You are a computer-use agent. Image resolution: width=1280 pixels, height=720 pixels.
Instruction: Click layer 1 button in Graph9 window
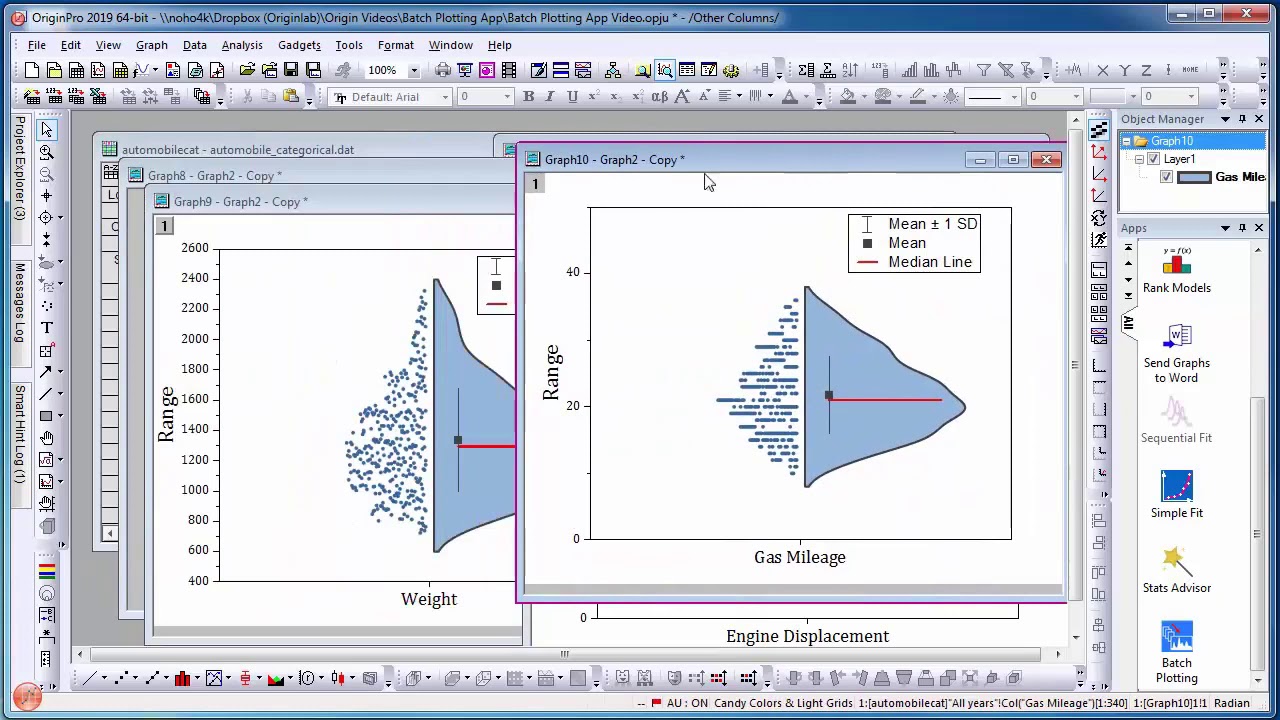(x=164, y=227)
